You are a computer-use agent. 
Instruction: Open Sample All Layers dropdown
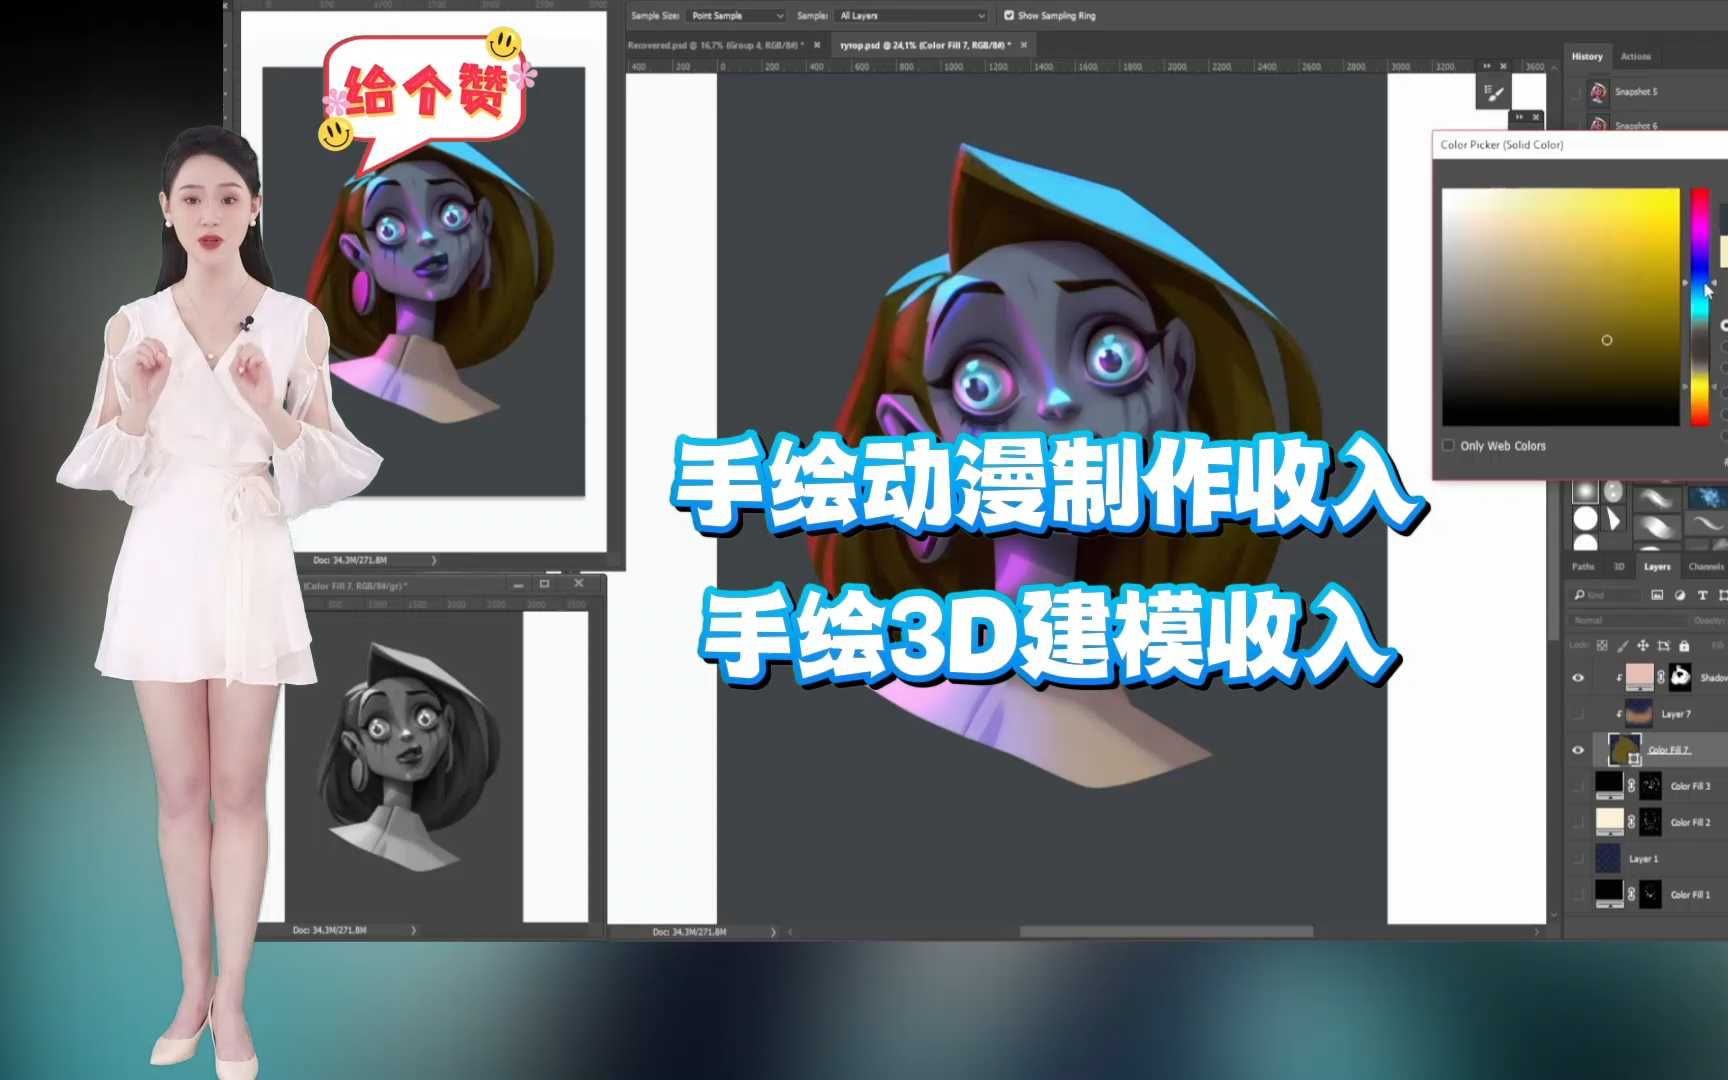[x=912, y=15]
